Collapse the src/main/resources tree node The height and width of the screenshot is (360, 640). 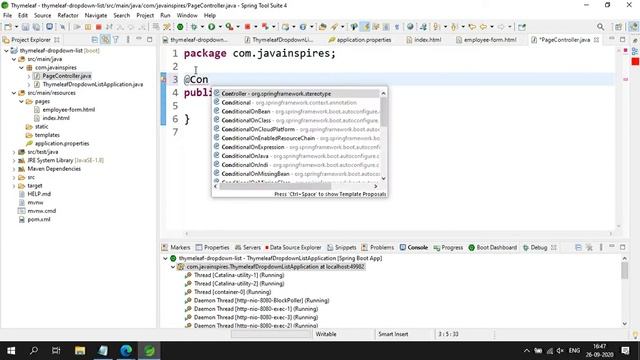point(14,93)
